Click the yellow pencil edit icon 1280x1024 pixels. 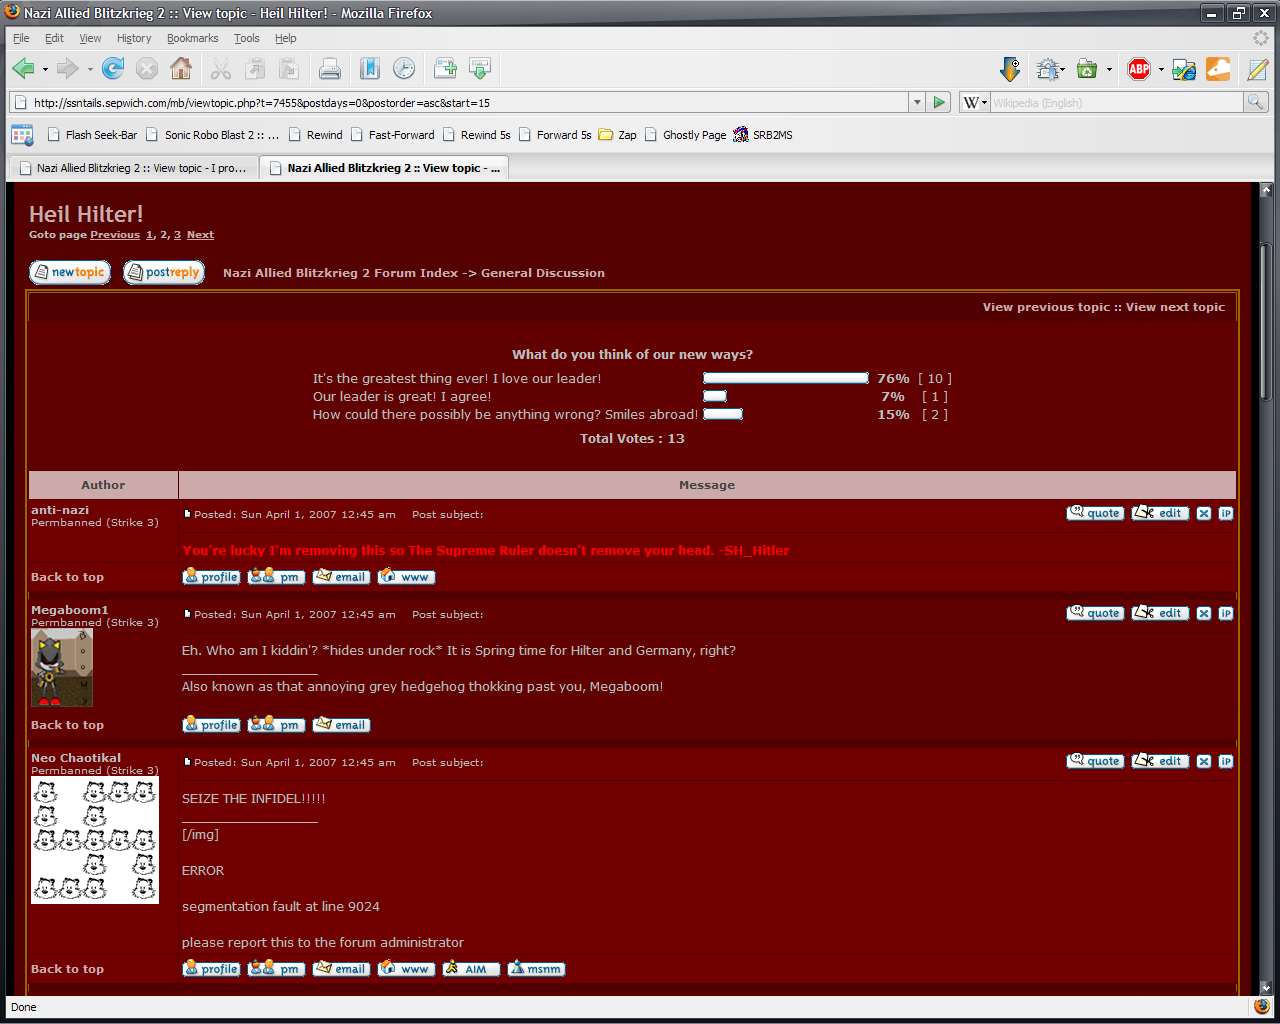[x=1257, y=69]
